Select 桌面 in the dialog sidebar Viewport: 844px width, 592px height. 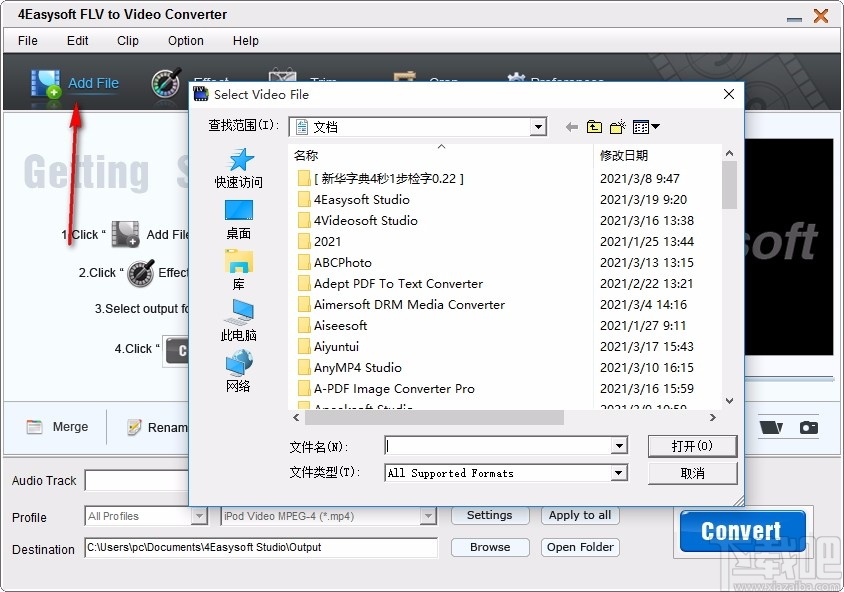click(239, 219)
